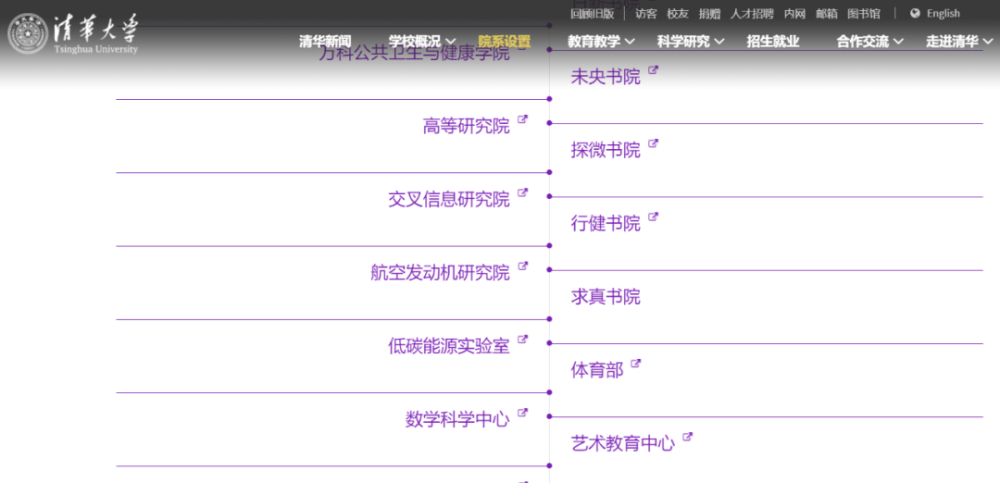Open the 人才招聘 top link

(x=752, y=13)
